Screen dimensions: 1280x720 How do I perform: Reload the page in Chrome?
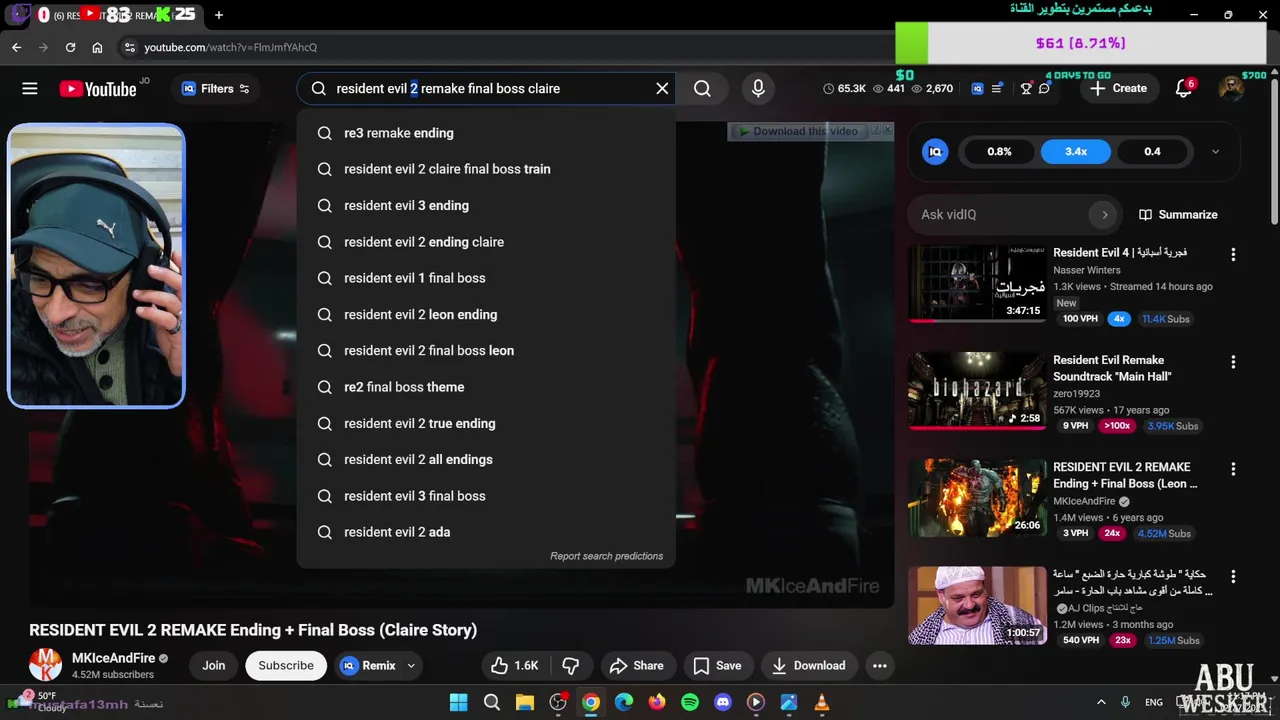[70, 47]
